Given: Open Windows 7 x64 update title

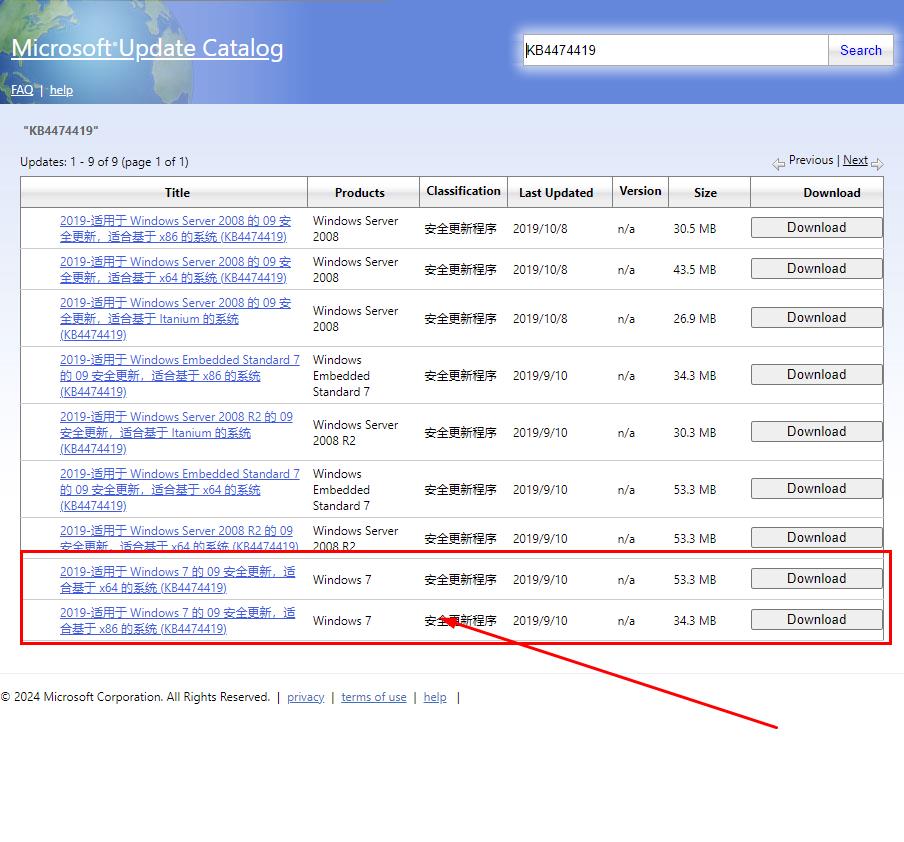Looking at the screenshot, I should (178, 580).
